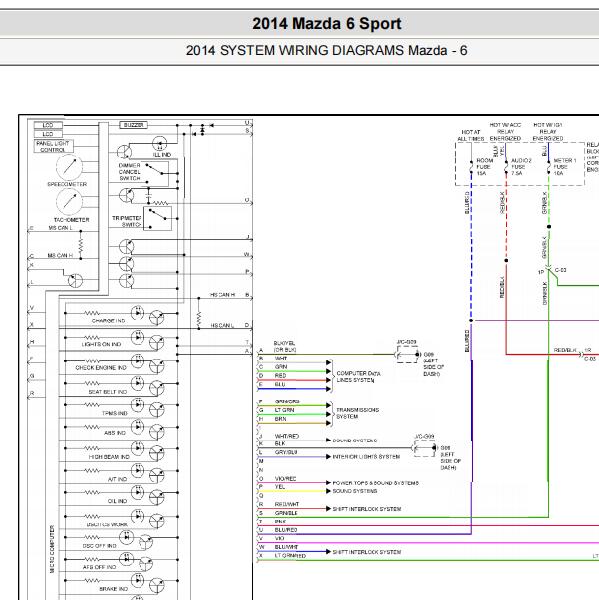This screenshot has width=599, height=600.
Task: Click the ILL IND label
Action: 162,155
